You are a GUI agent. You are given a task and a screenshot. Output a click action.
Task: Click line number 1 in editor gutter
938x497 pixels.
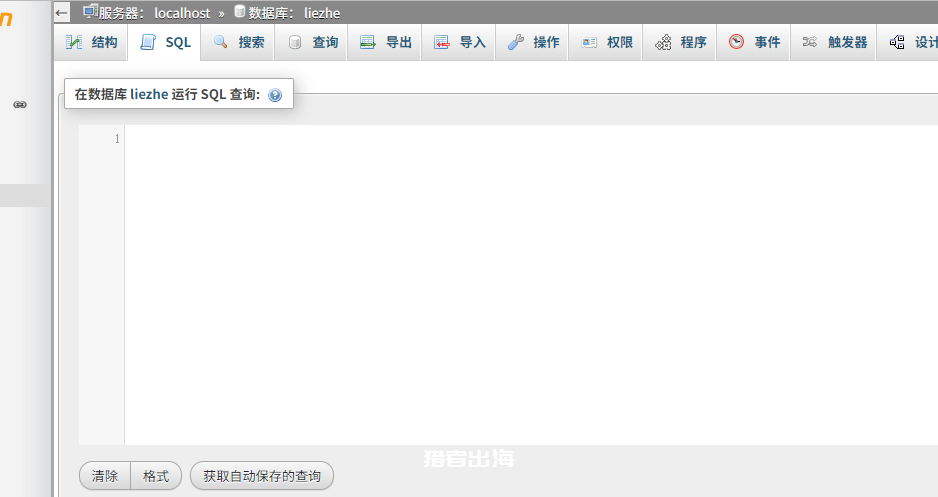click(x=117, y=139)
